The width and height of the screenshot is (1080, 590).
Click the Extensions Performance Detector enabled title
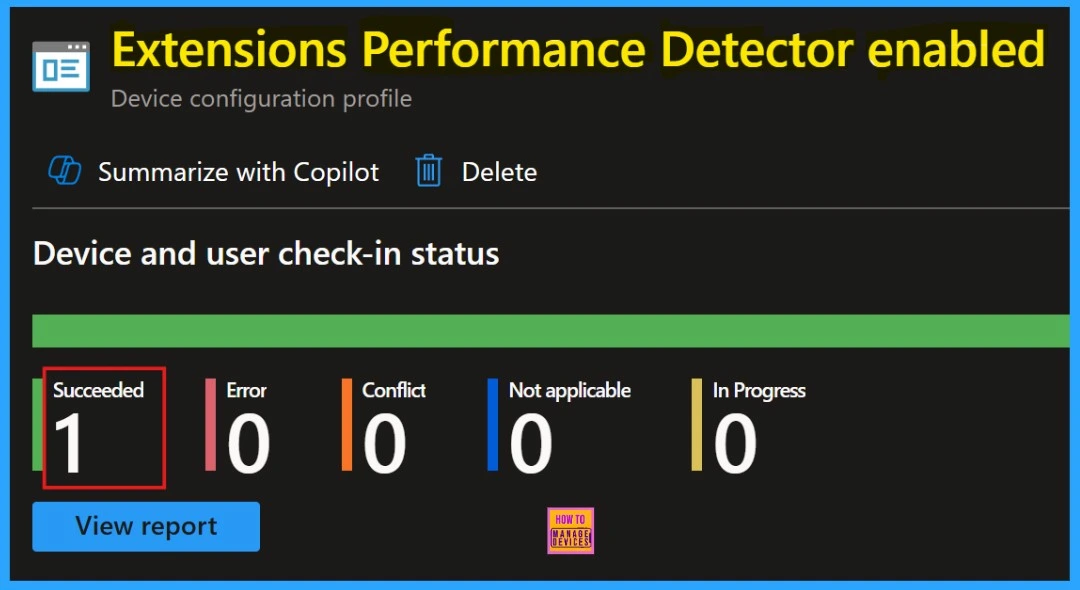tap(578, 48)
